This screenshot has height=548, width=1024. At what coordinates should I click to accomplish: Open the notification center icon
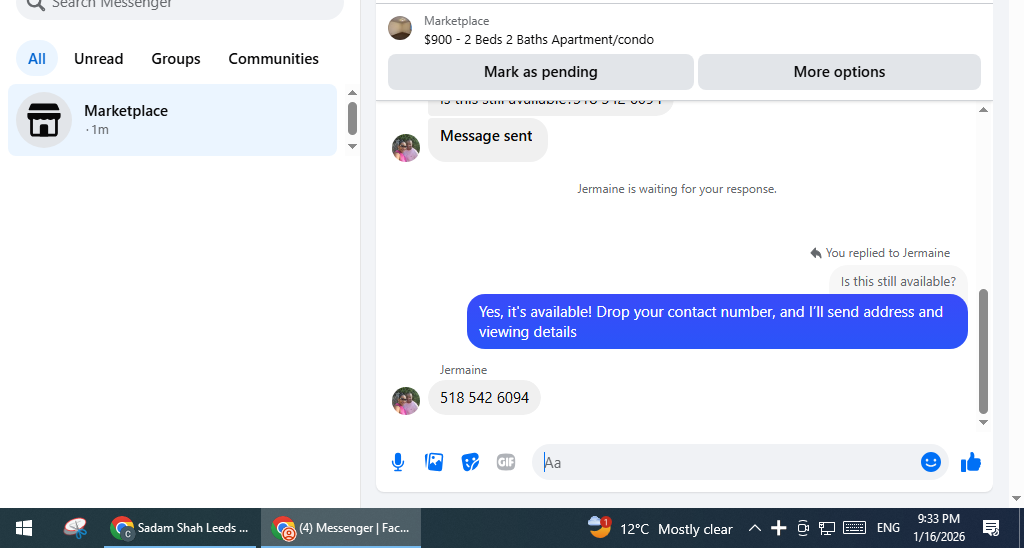(x=991, y=528)
